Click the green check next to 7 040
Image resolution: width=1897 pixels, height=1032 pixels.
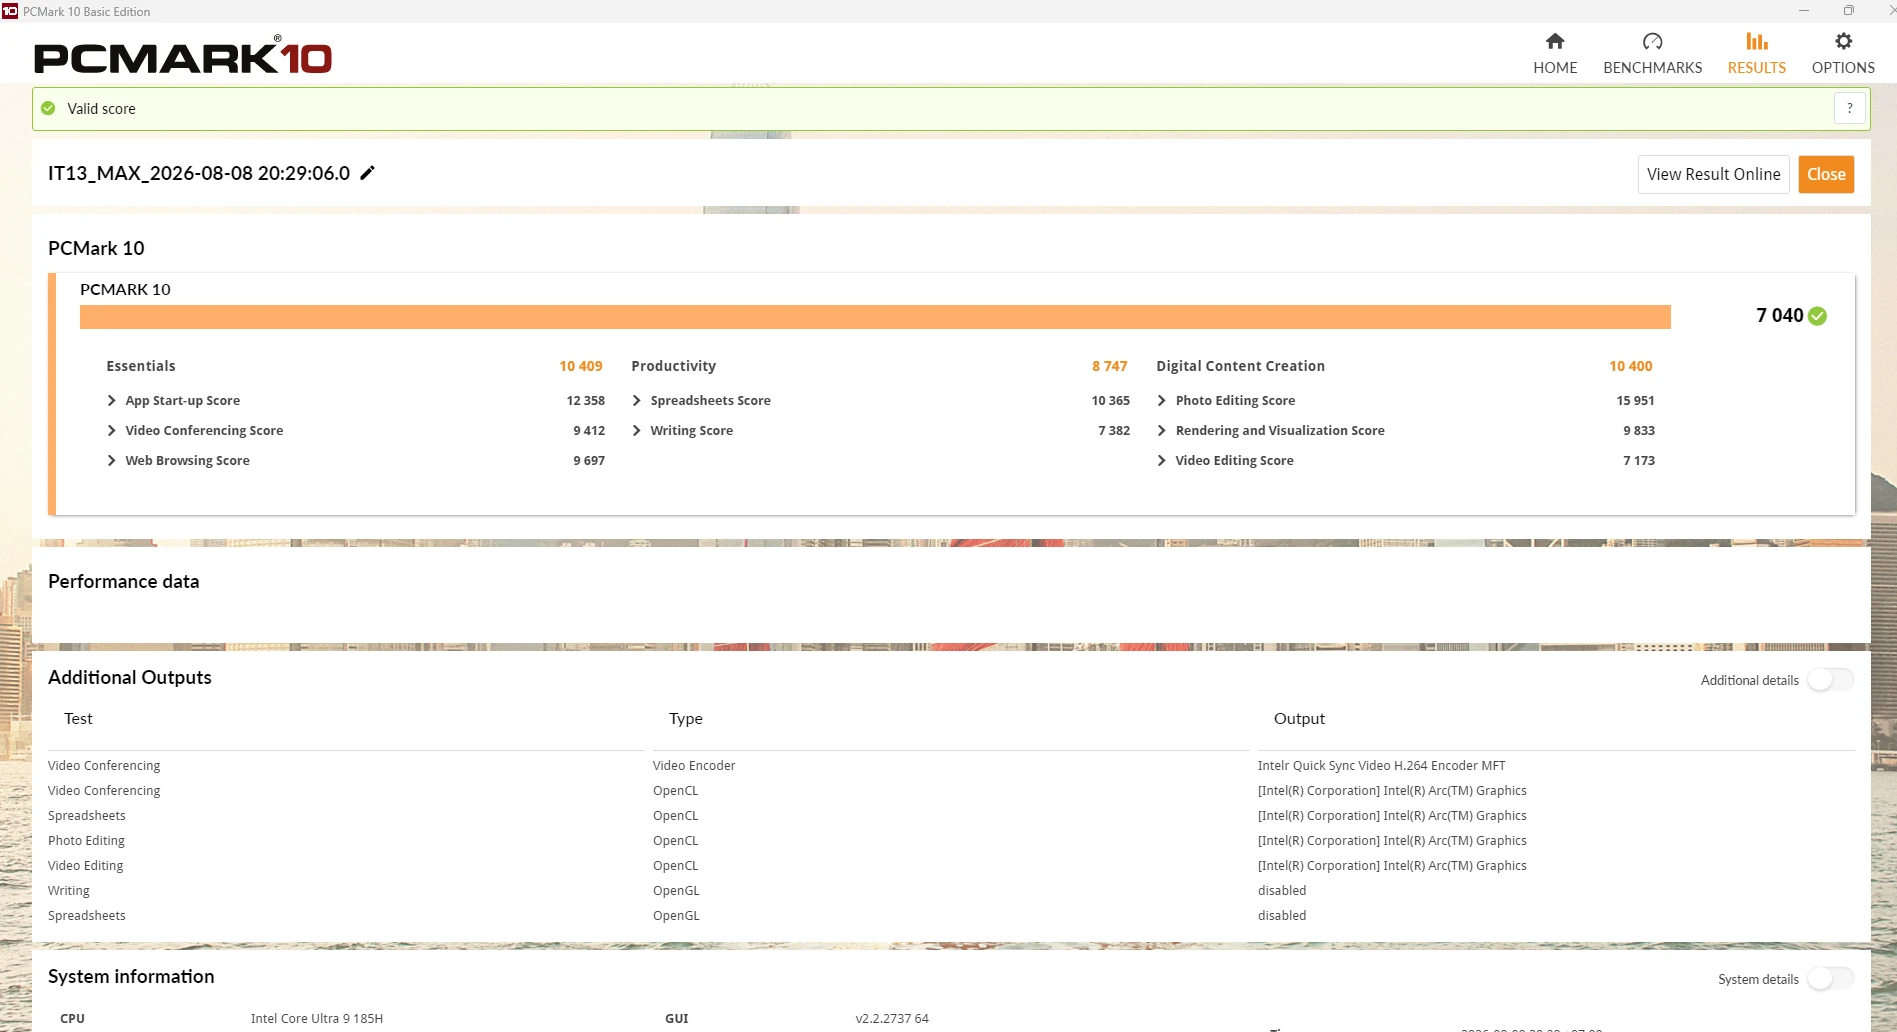tap(1818, 316)
